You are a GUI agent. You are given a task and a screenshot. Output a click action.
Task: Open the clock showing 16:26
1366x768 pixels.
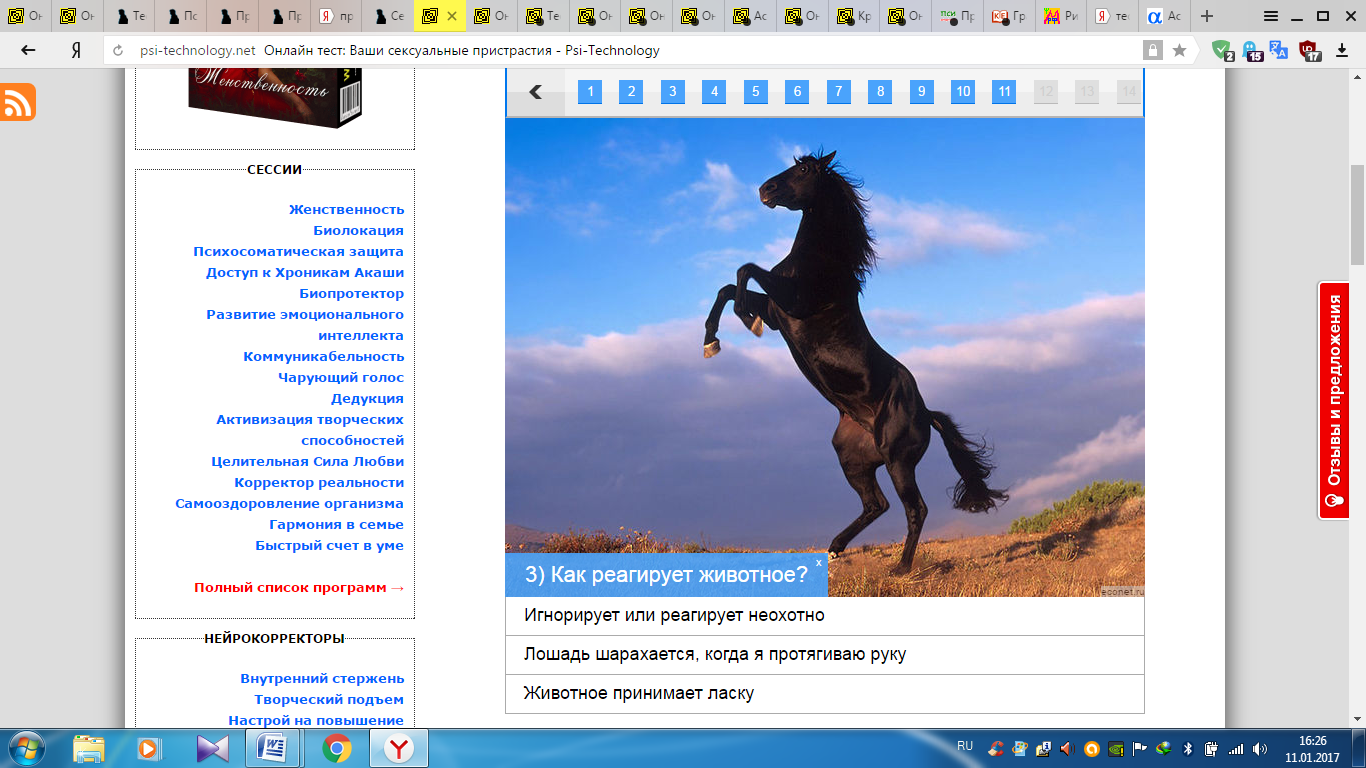[x=1313, y=741]
